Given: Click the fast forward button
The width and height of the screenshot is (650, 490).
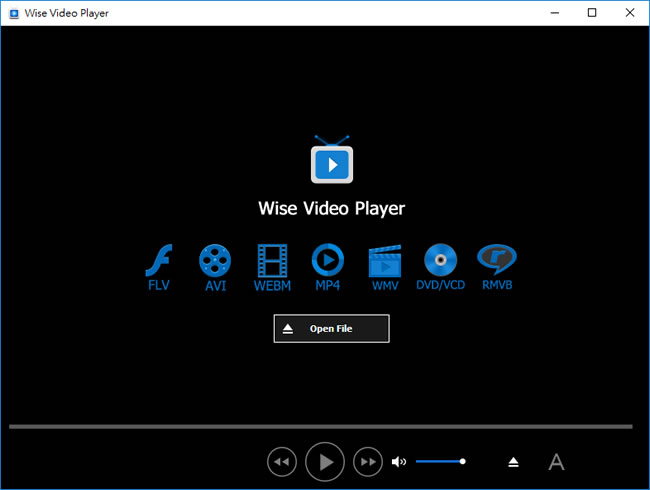Looking at the screenshot, I should point(368,461).
